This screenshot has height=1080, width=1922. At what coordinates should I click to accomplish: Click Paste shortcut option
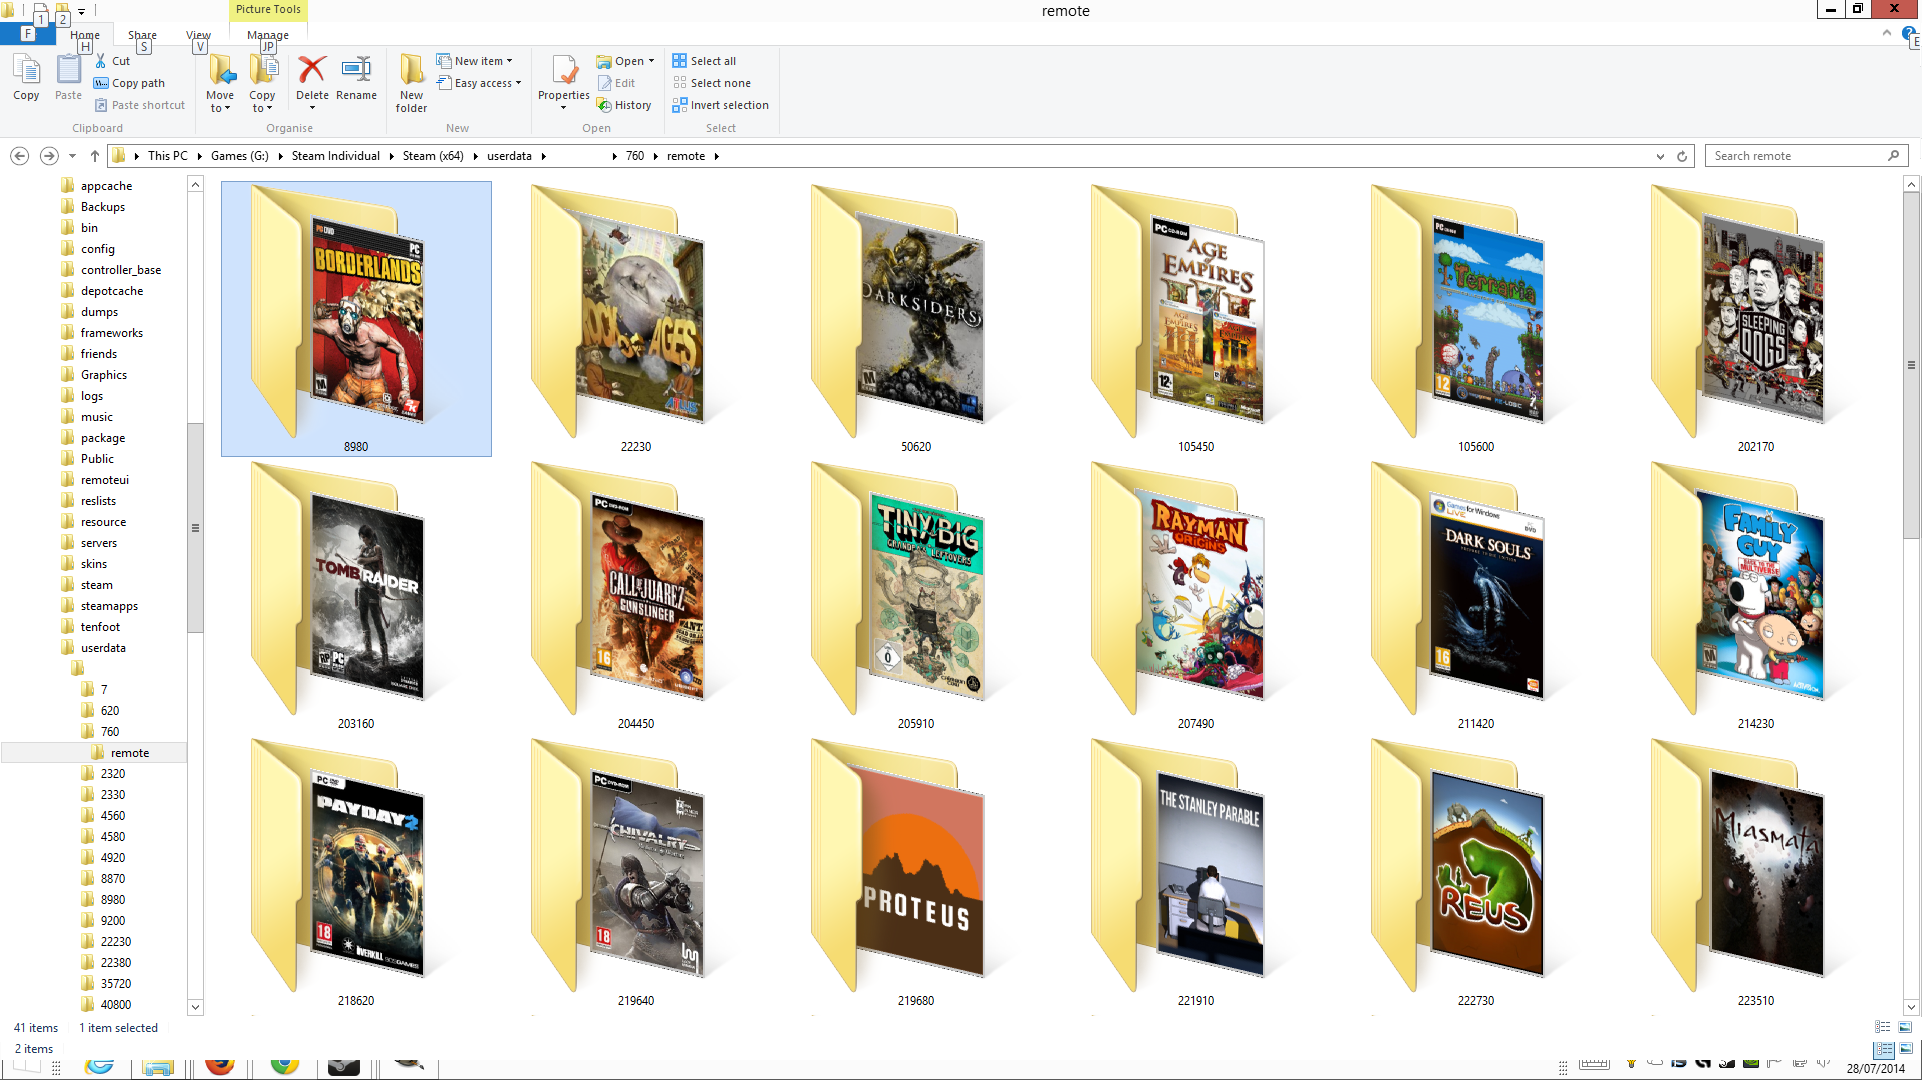coord(140,105)
